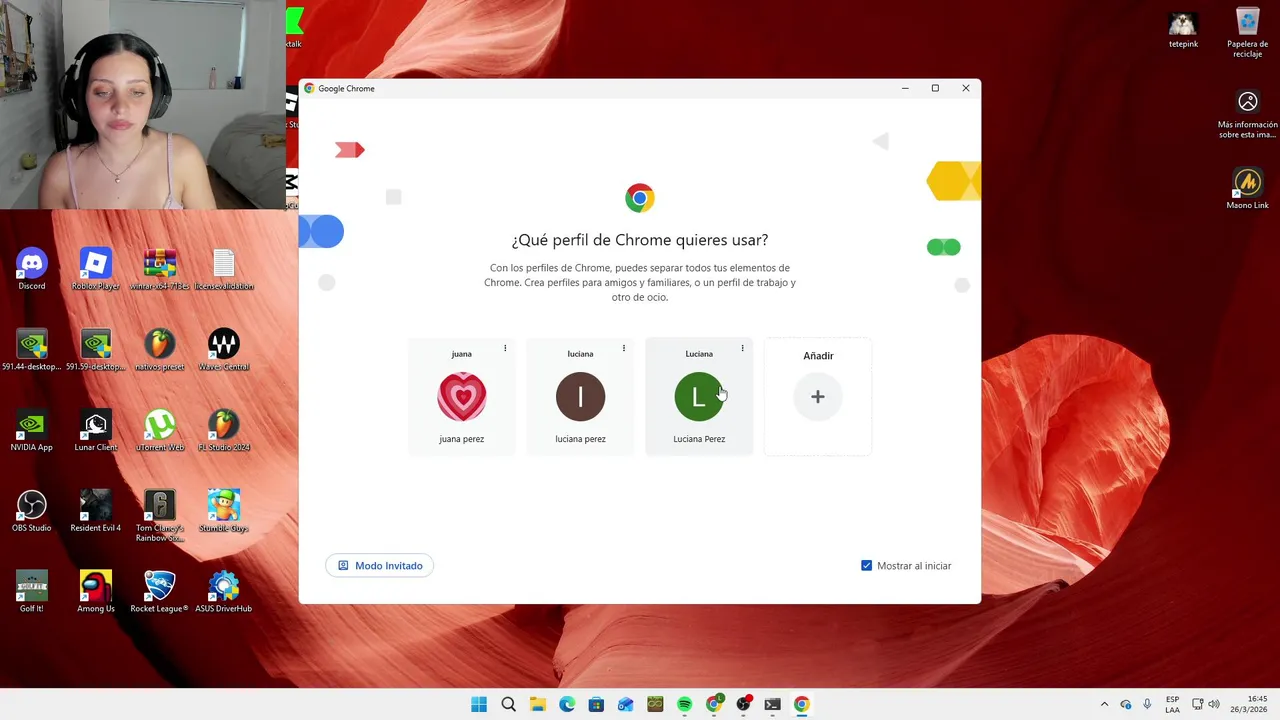Image resolution: width=1280 pixels, height=720 pixels.
Task: Open uTorrent Web shortcut
Action: [160, 431]
